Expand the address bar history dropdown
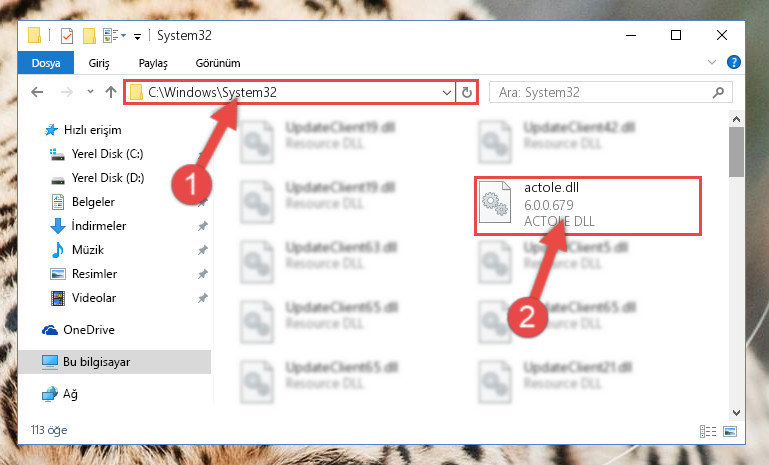 pos(446,92)
